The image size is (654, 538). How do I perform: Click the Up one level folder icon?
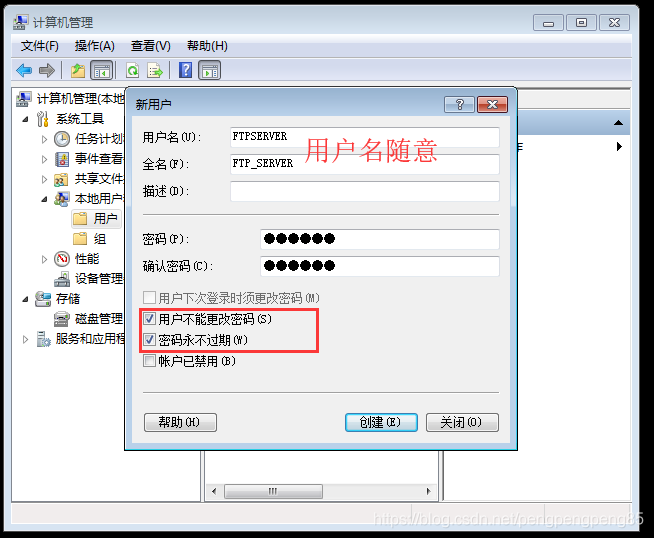click(78, 70)
